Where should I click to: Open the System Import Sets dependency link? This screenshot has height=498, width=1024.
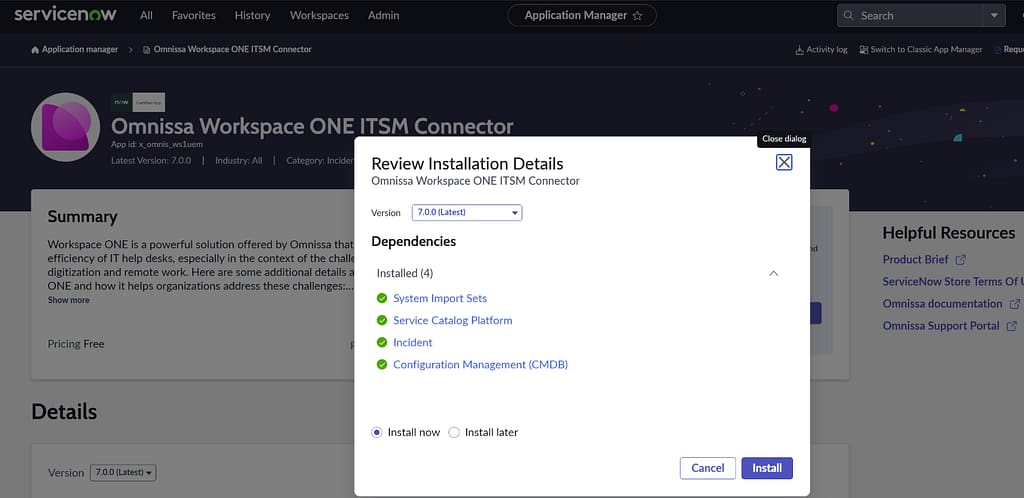[440, 298]
